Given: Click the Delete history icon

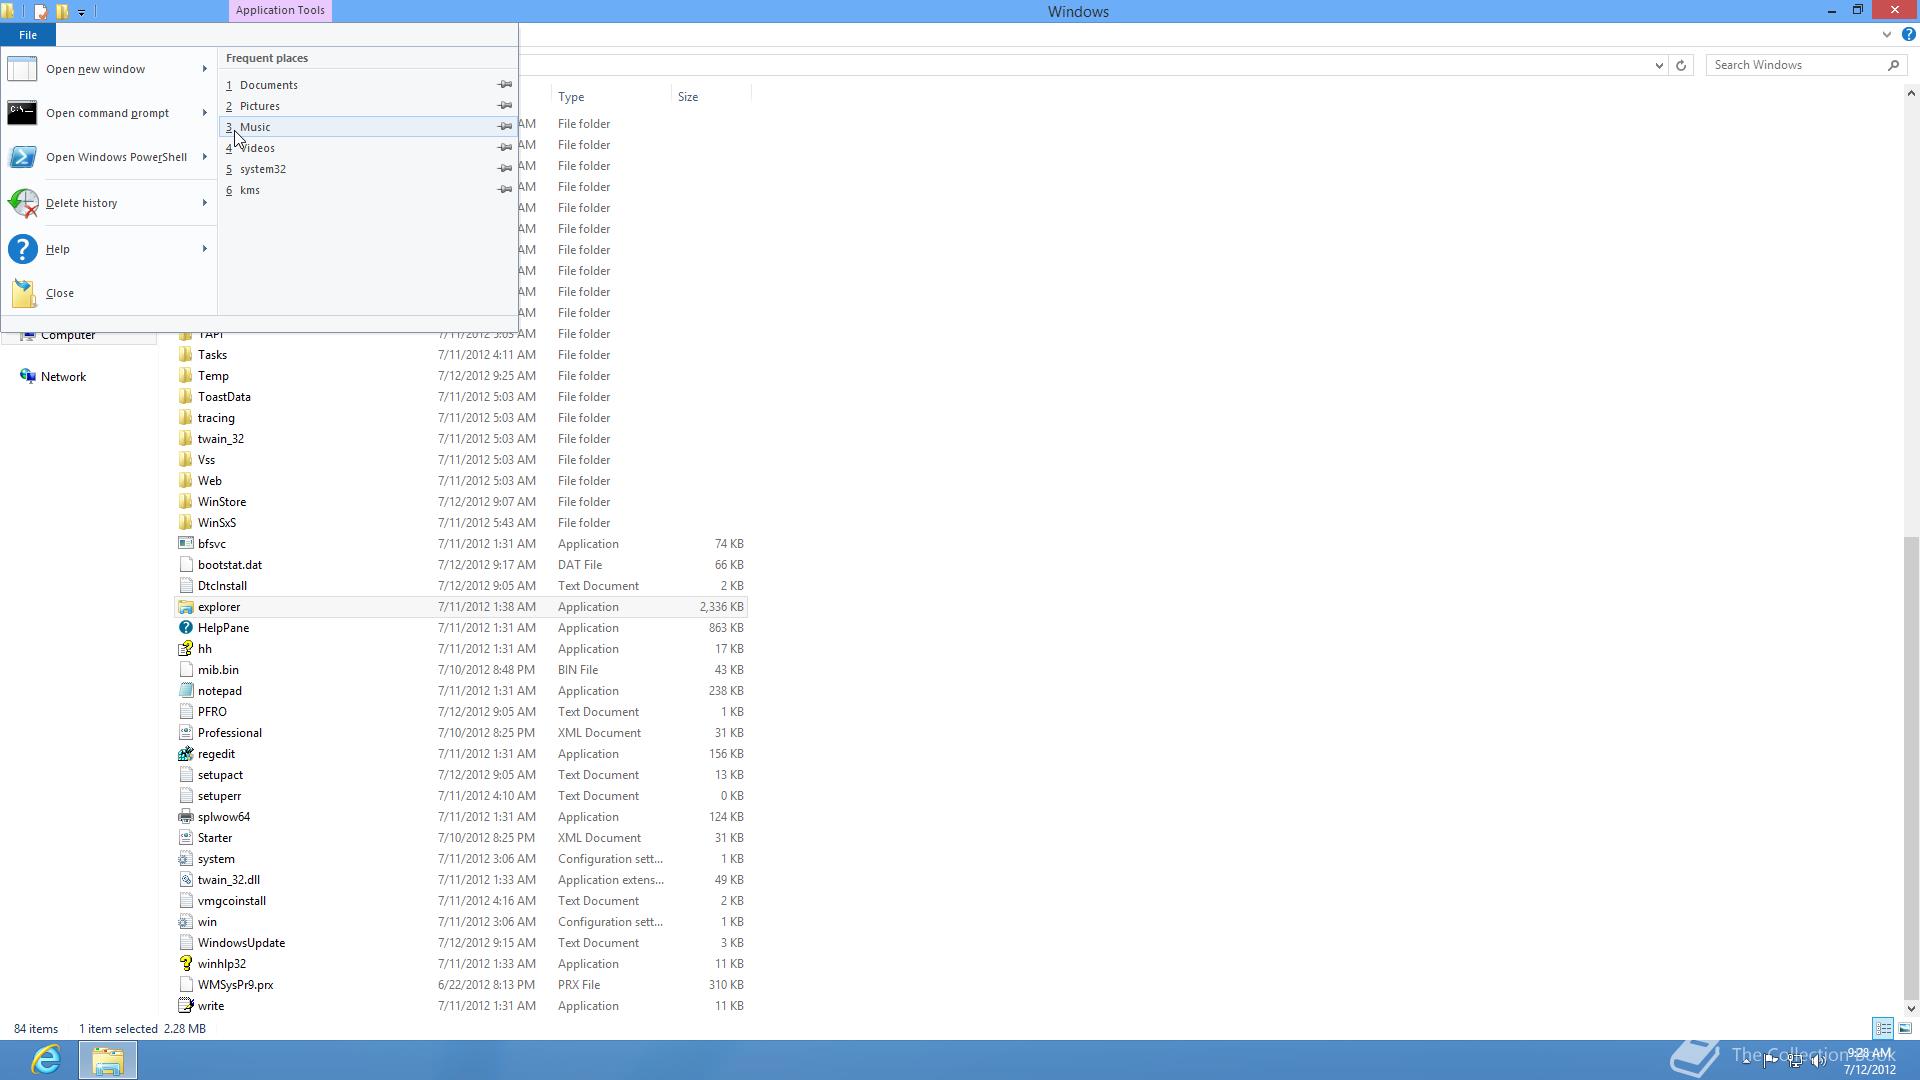Looking at the screenshot, I should click(22, 203).
